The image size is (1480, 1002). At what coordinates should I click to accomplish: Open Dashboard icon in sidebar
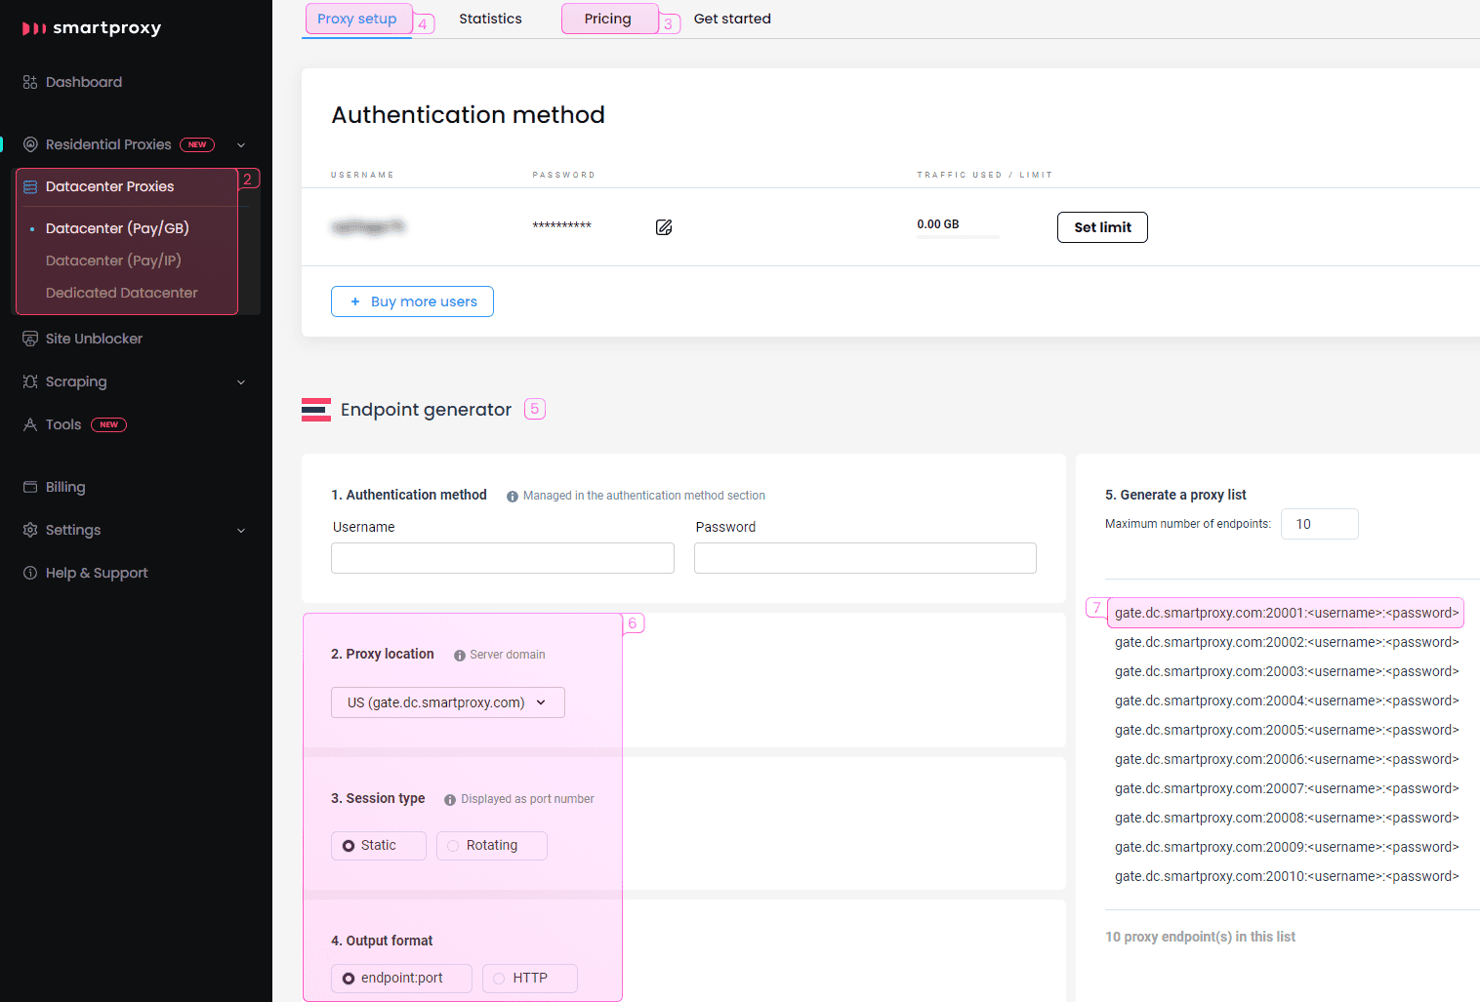tap(30, 82)
